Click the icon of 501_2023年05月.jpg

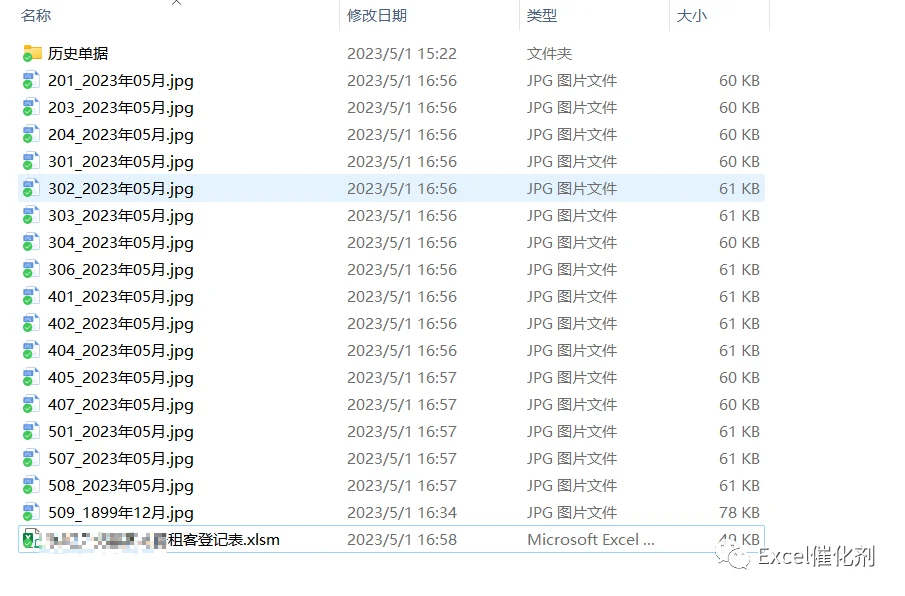pos(31,432)
